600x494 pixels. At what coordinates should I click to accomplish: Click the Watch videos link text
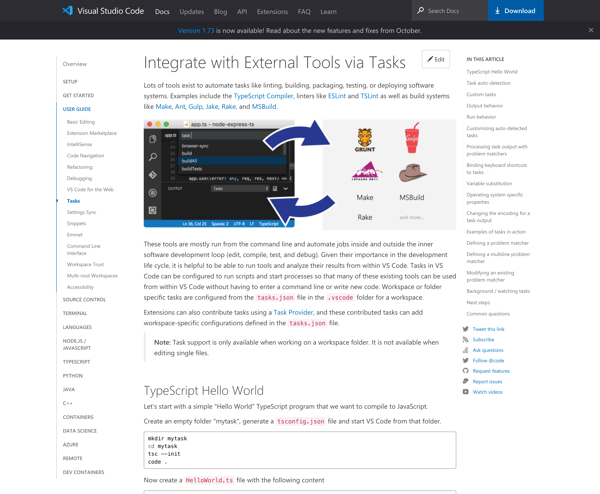(488, 392)
